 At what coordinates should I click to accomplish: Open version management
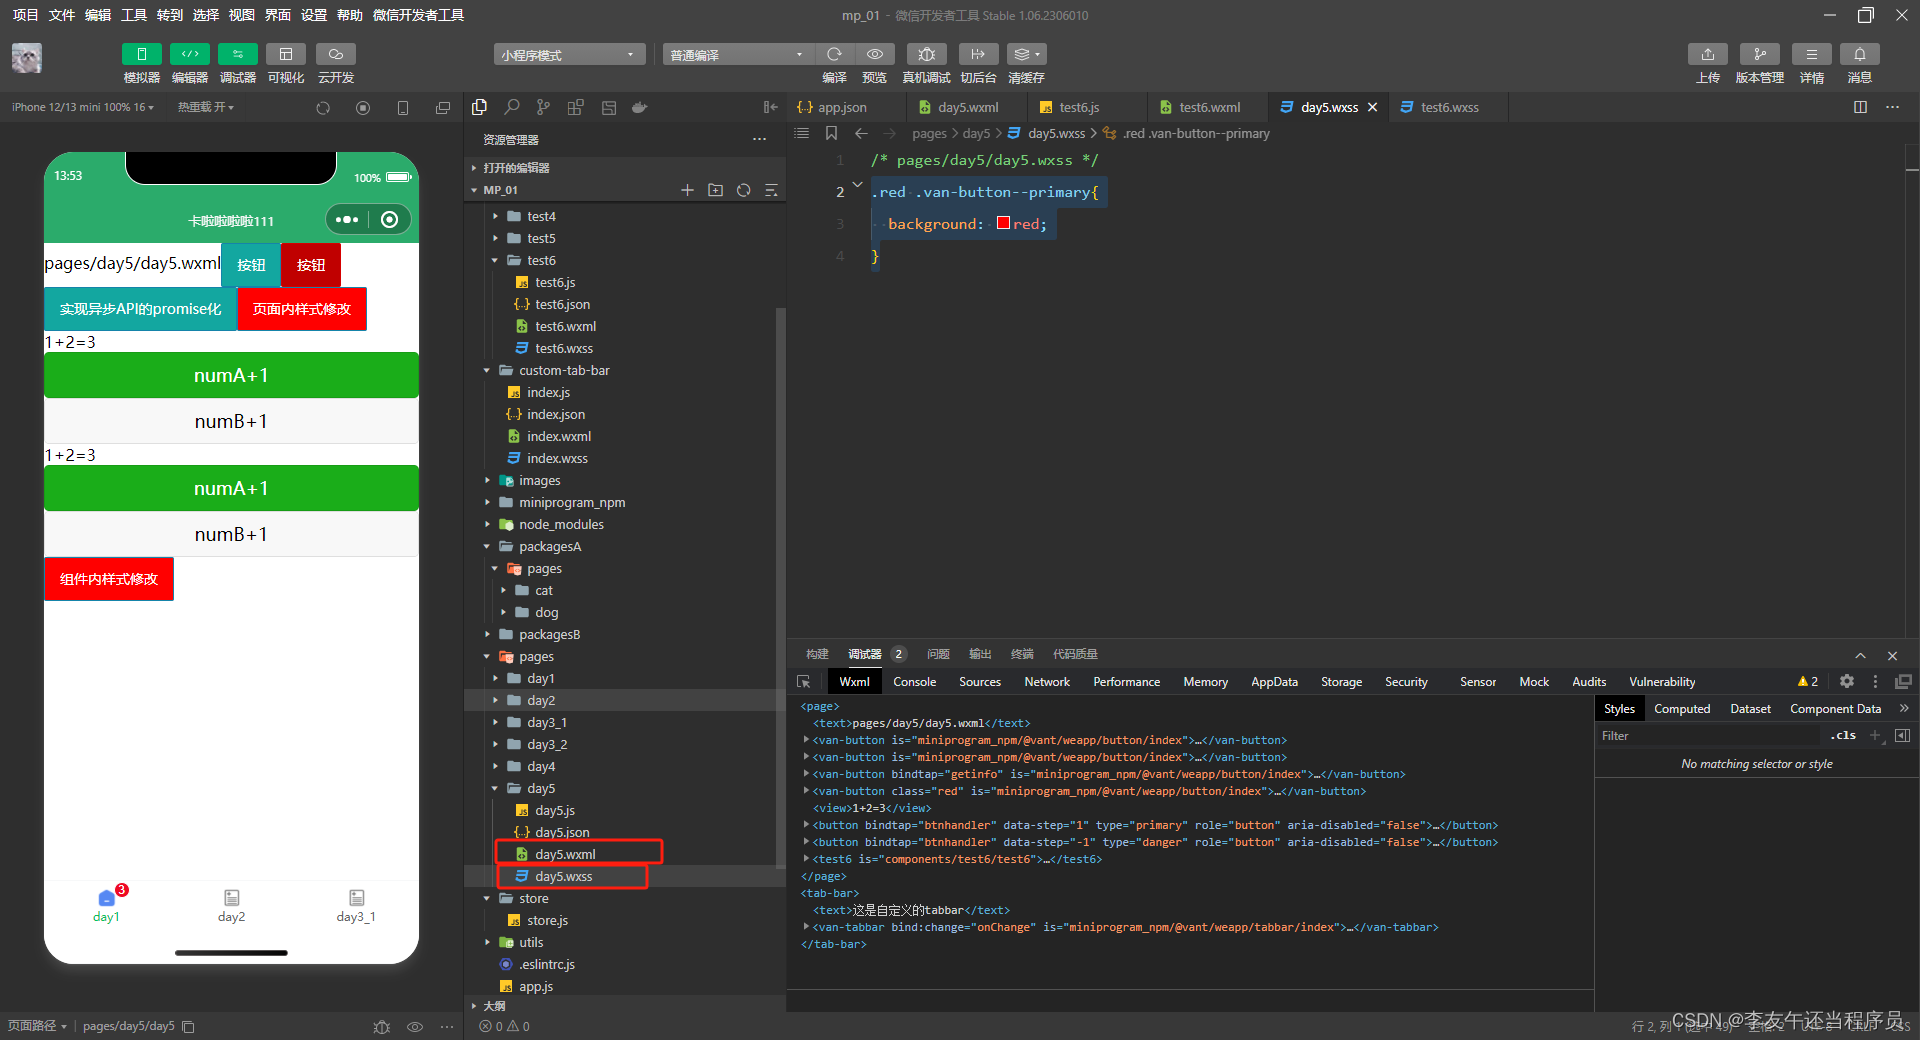point(1760,54)
